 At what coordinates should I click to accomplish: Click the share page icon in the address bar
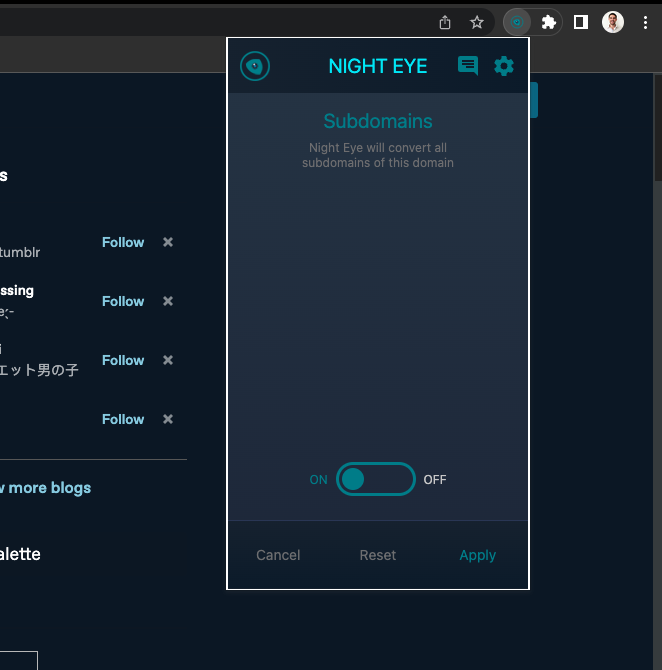(445, 22)
